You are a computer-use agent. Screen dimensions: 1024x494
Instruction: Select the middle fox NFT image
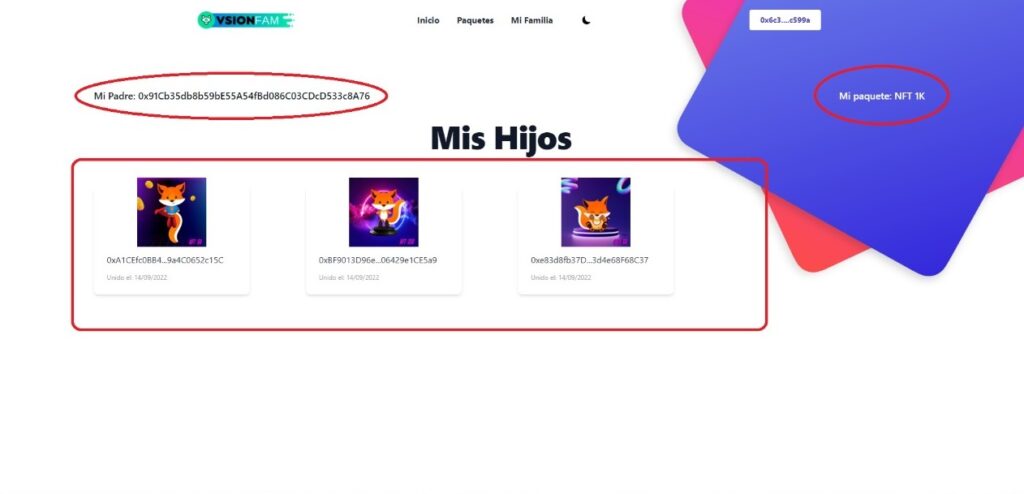coord(383,212)
